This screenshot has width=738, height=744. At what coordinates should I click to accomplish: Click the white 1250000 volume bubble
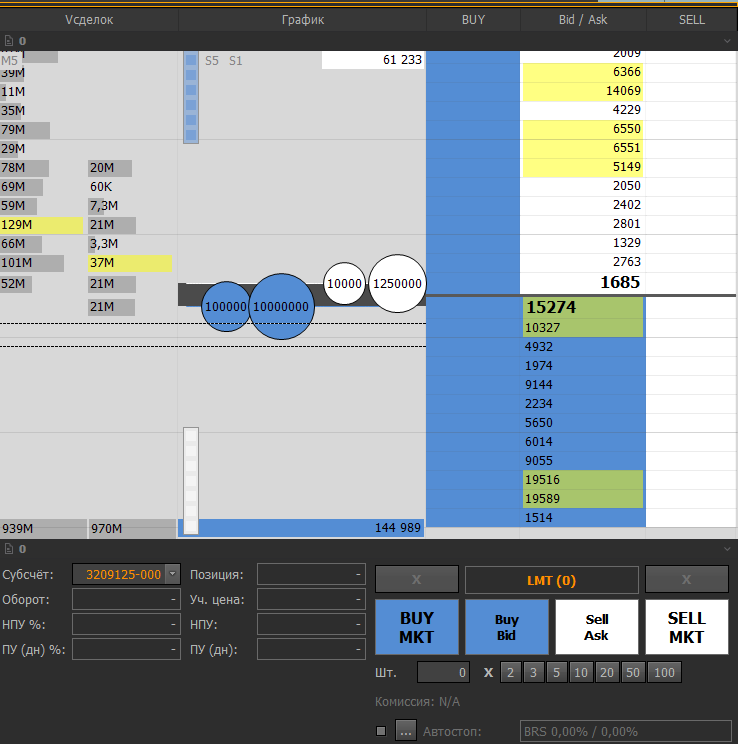[x=397, y=284]
